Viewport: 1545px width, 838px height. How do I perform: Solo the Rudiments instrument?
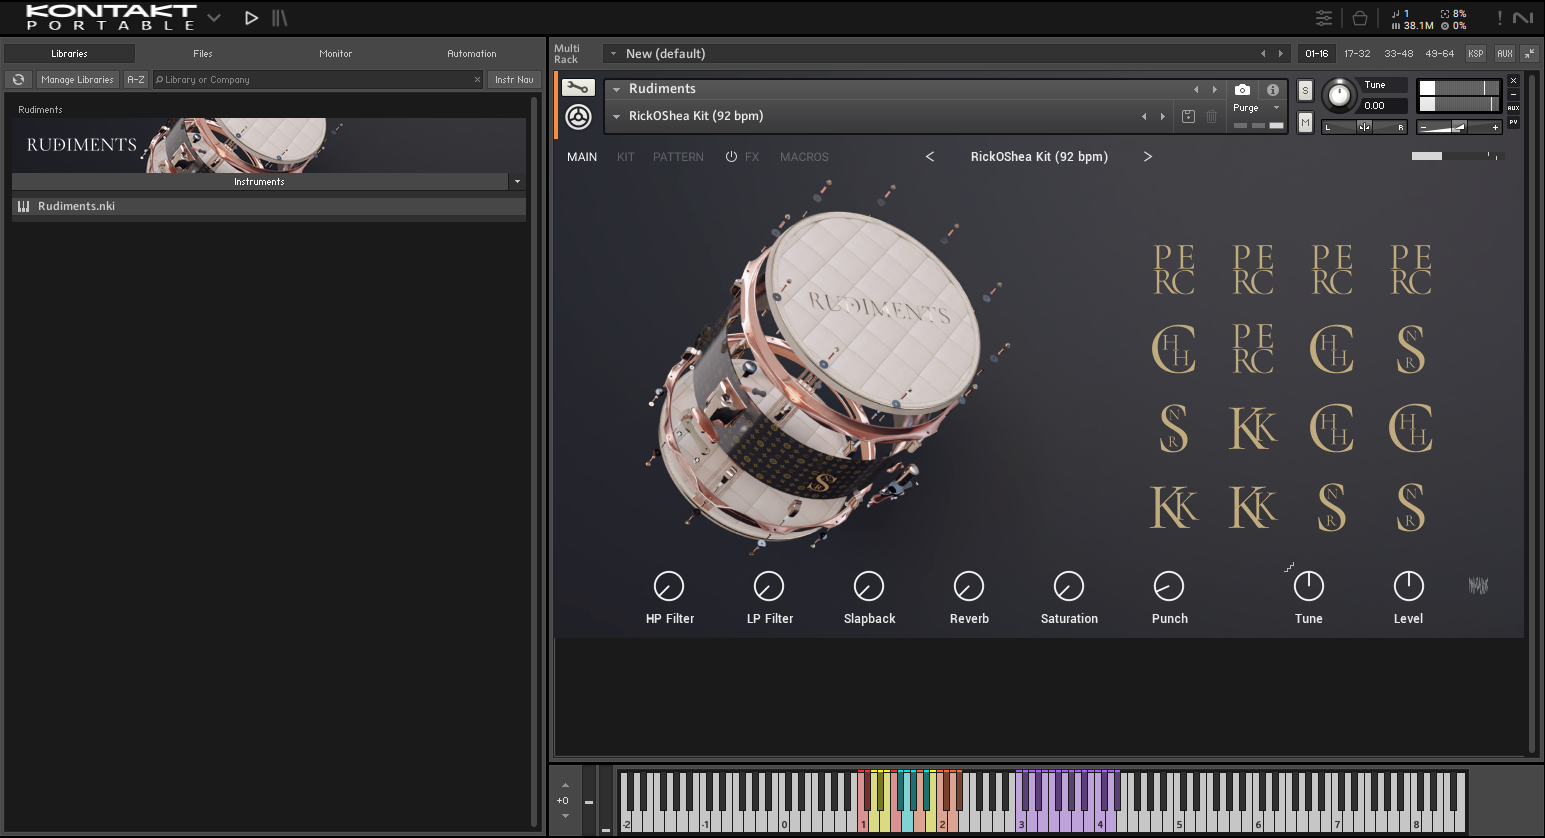(1305, 90)
